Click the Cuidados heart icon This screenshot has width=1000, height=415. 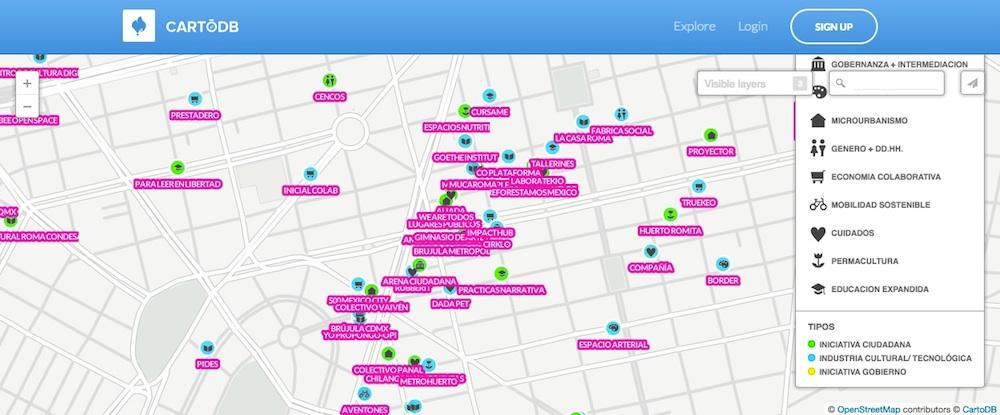818,233
